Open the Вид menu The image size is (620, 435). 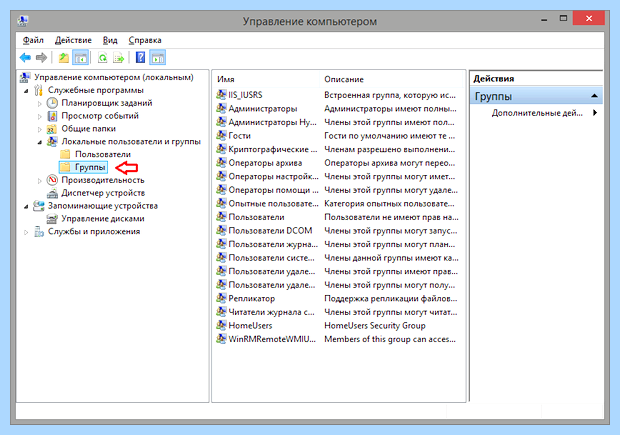110,40
